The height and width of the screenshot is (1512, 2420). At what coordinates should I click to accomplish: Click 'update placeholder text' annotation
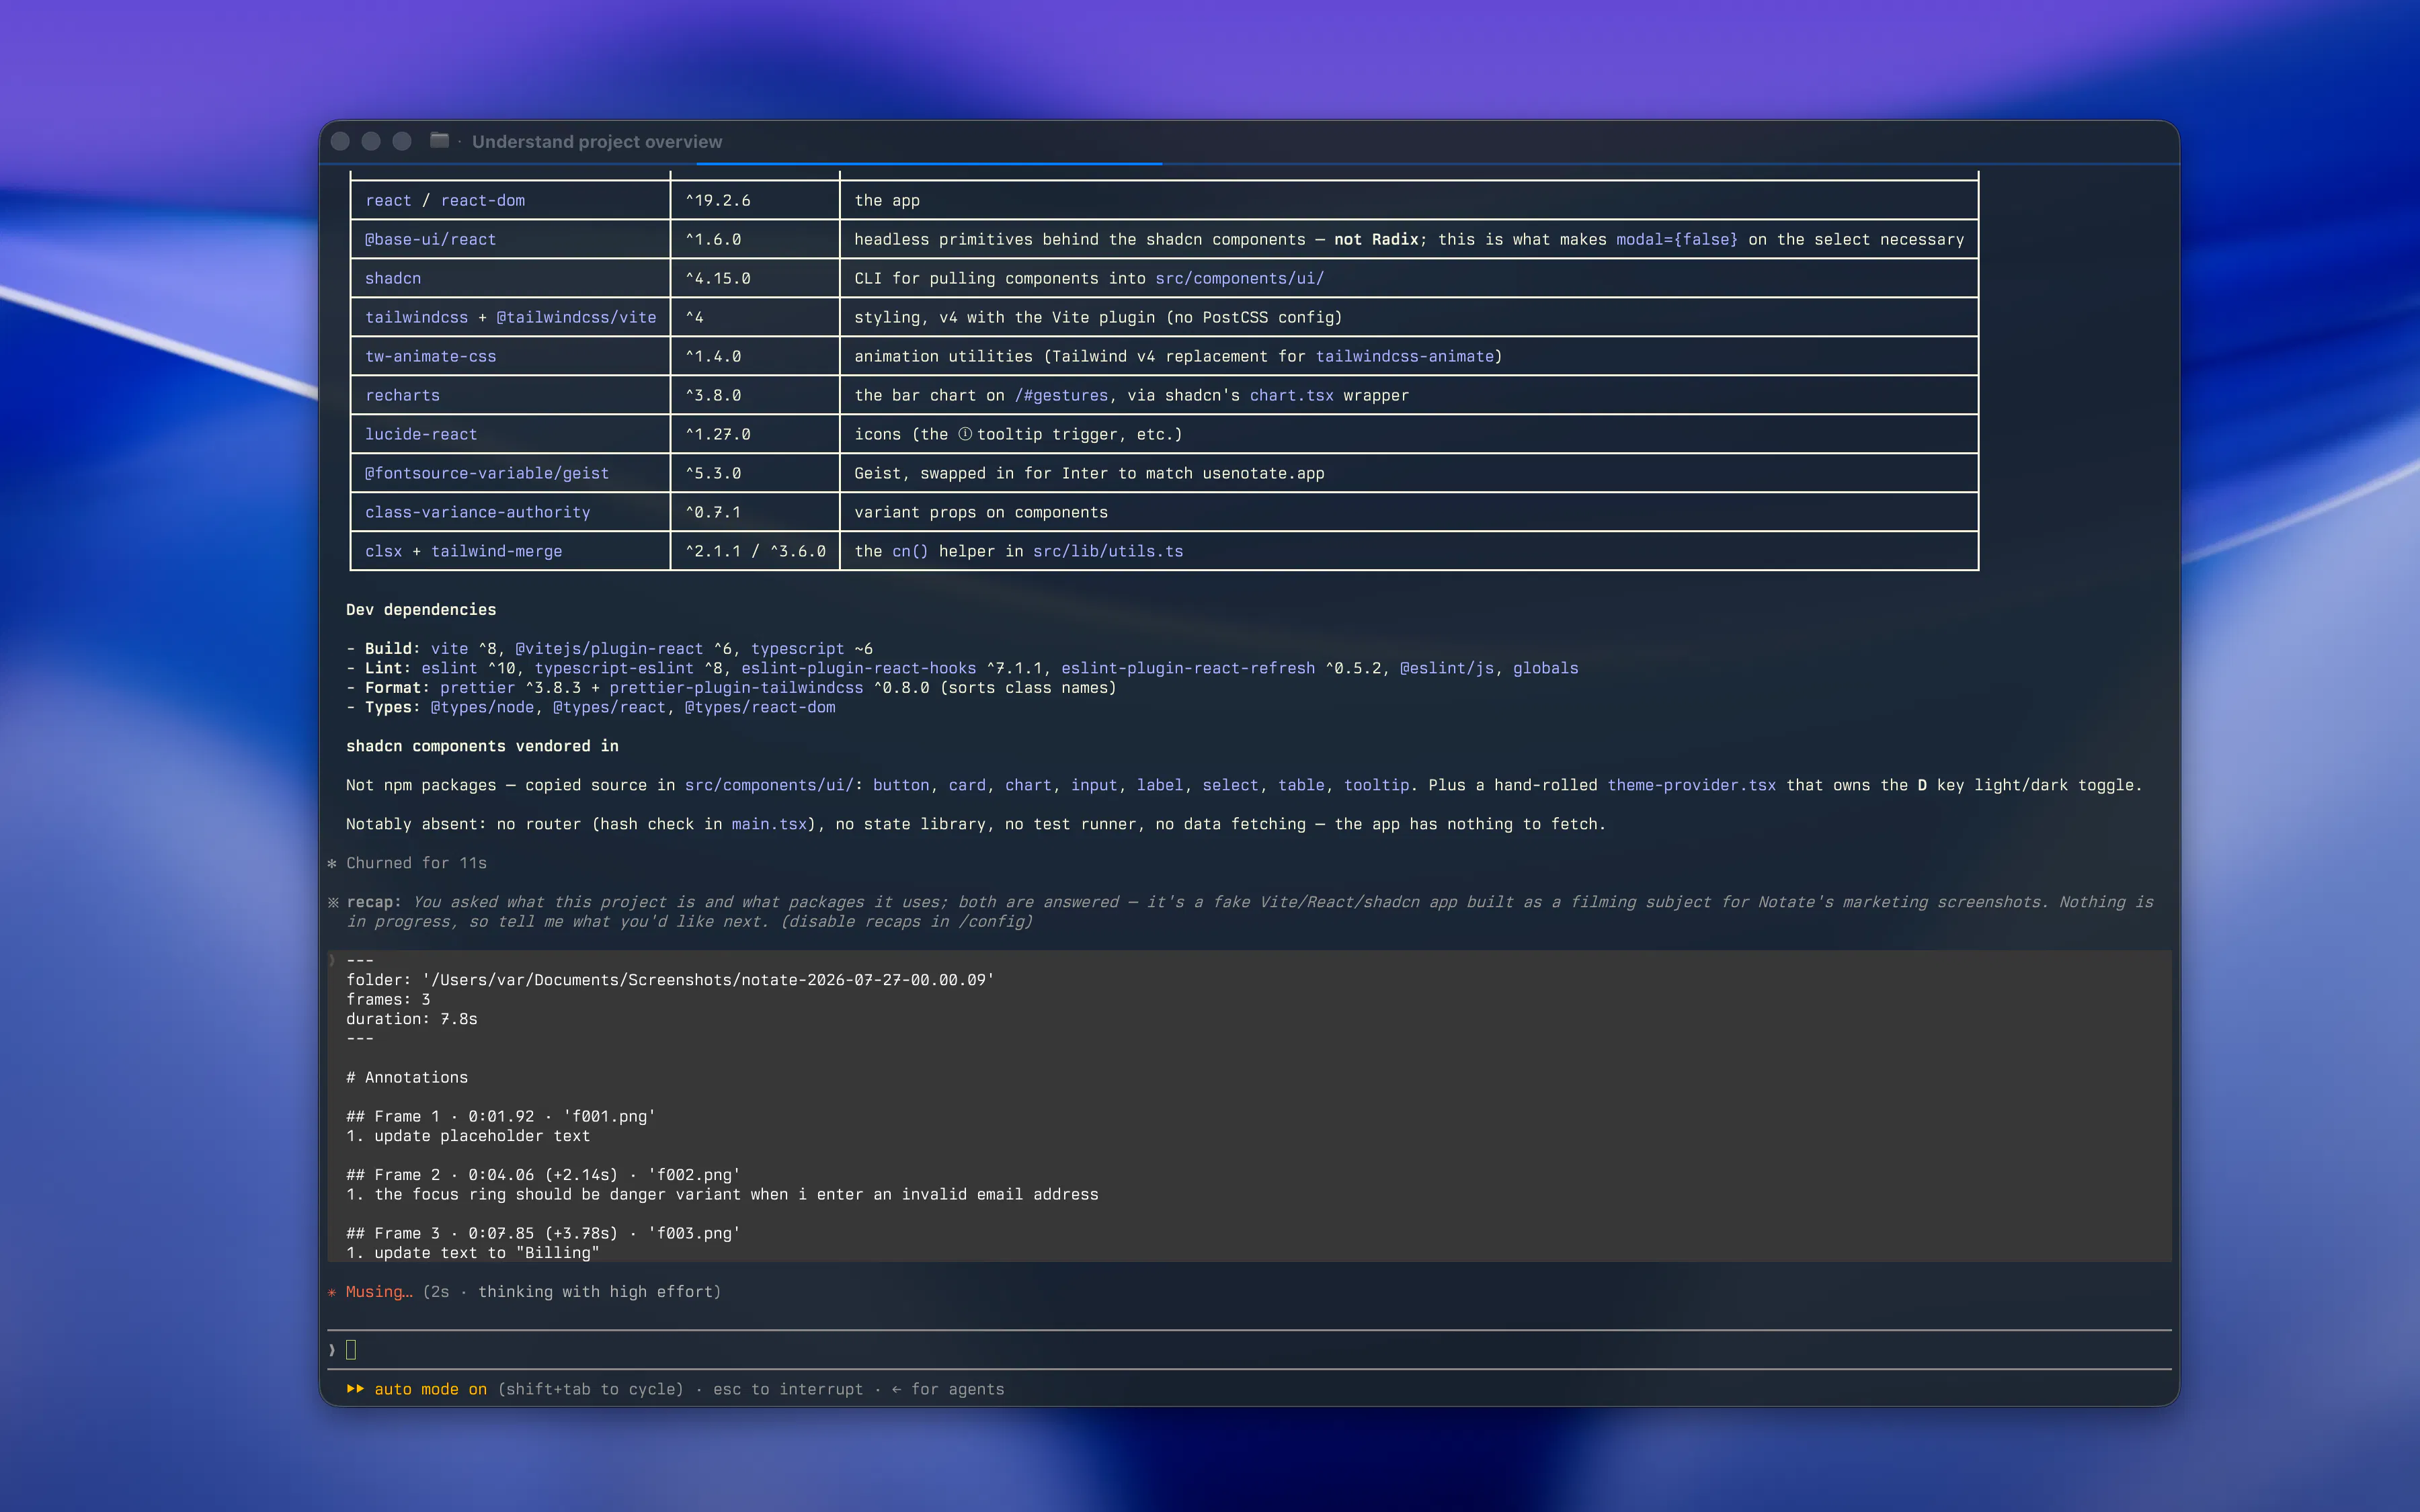point(482,1136)
